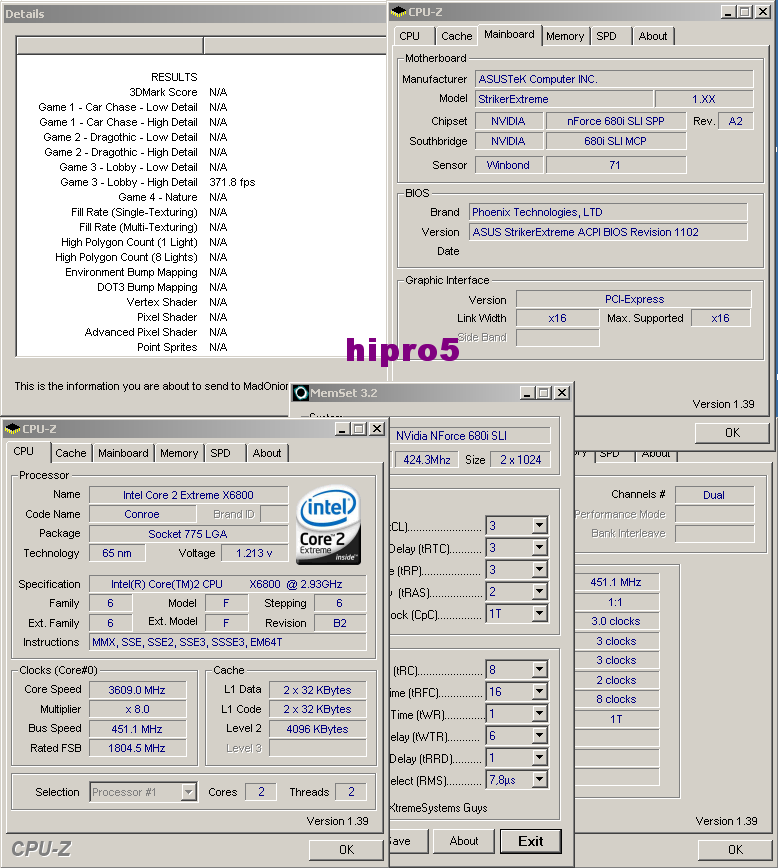Click the Channels # Dual value
778x868 pixels.
[714, 495]
